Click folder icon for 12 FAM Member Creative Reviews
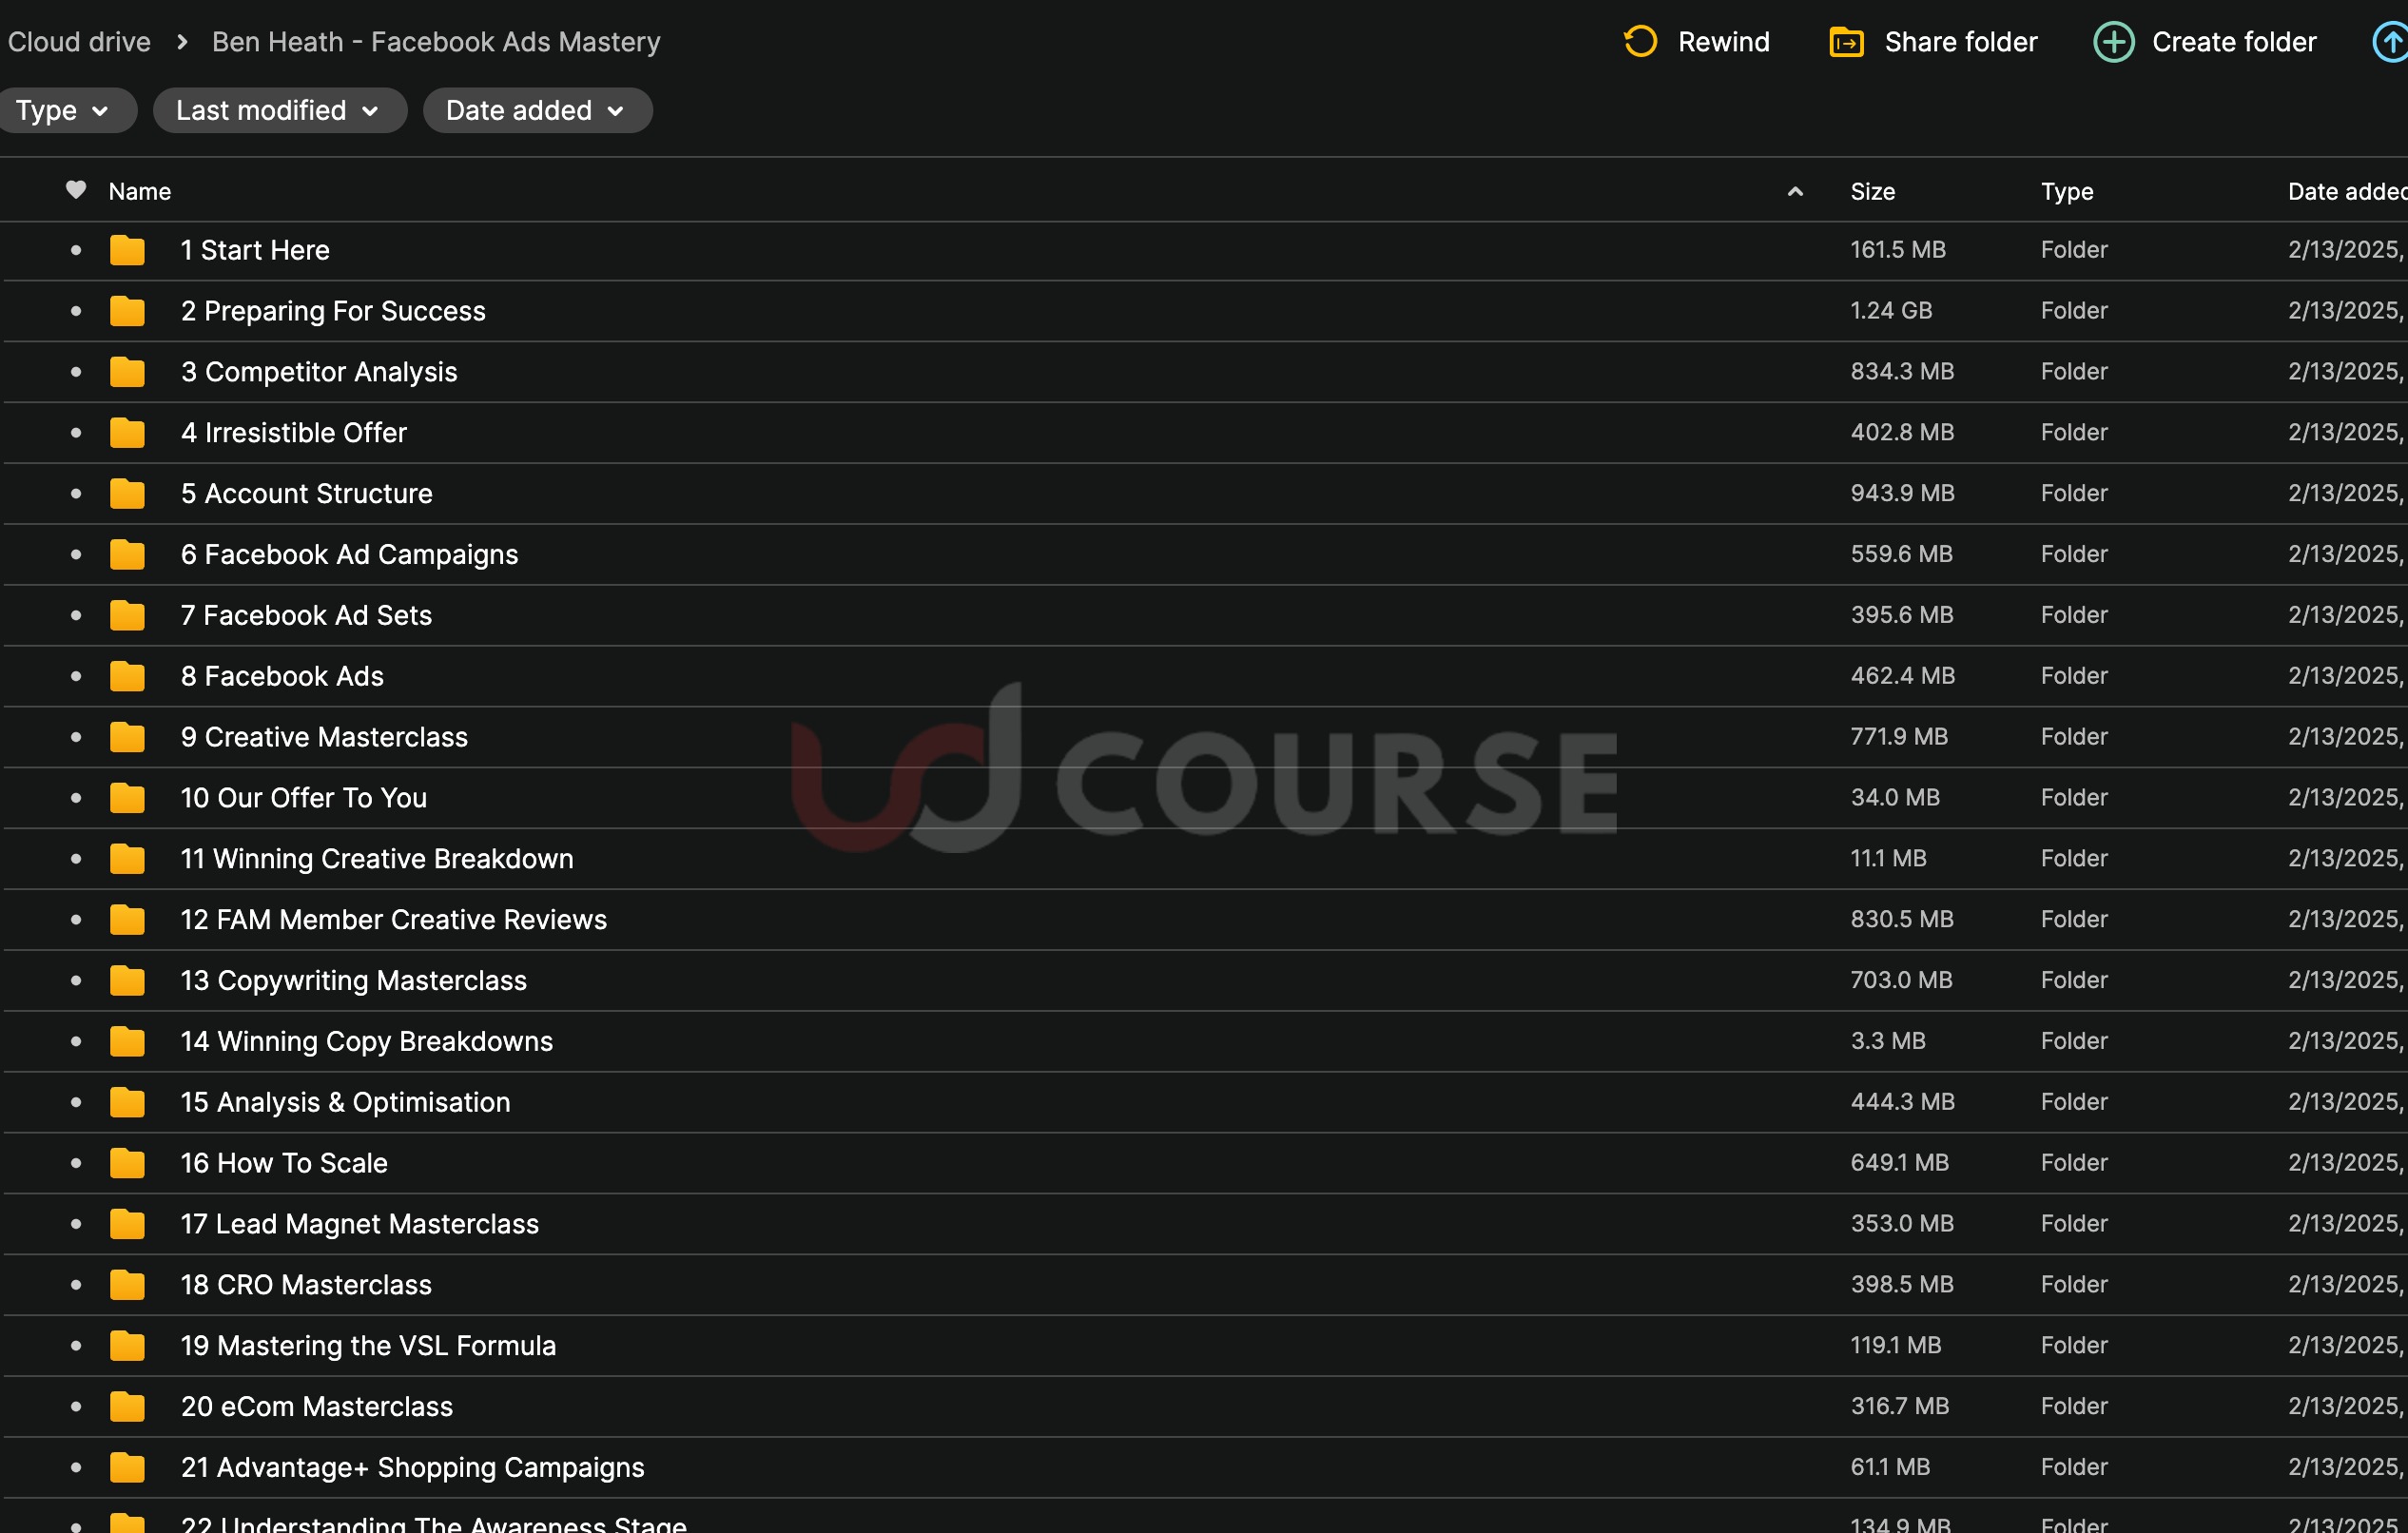 [127, 920]
